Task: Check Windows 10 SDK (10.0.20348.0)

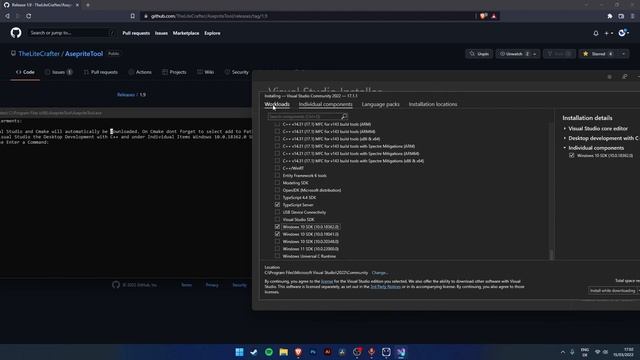Action: pyautogui.click(x=277, y=241)
